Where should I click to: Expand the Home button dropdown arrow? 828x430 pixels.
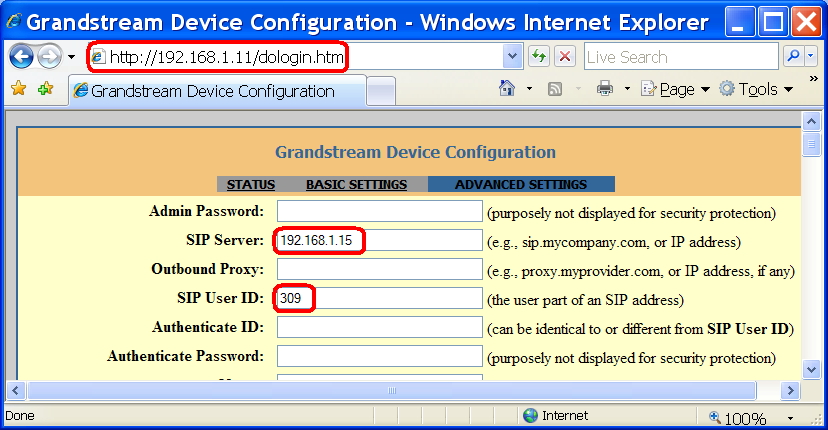tap(529, 89)
